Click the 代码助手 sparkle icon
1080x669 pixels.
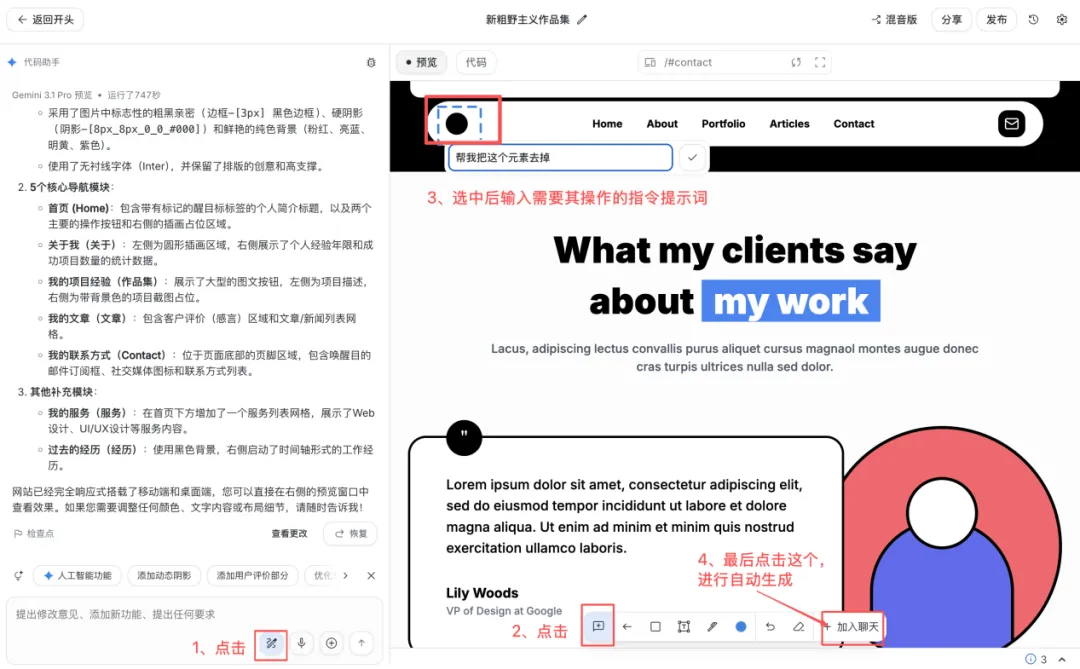click(12, 62)
